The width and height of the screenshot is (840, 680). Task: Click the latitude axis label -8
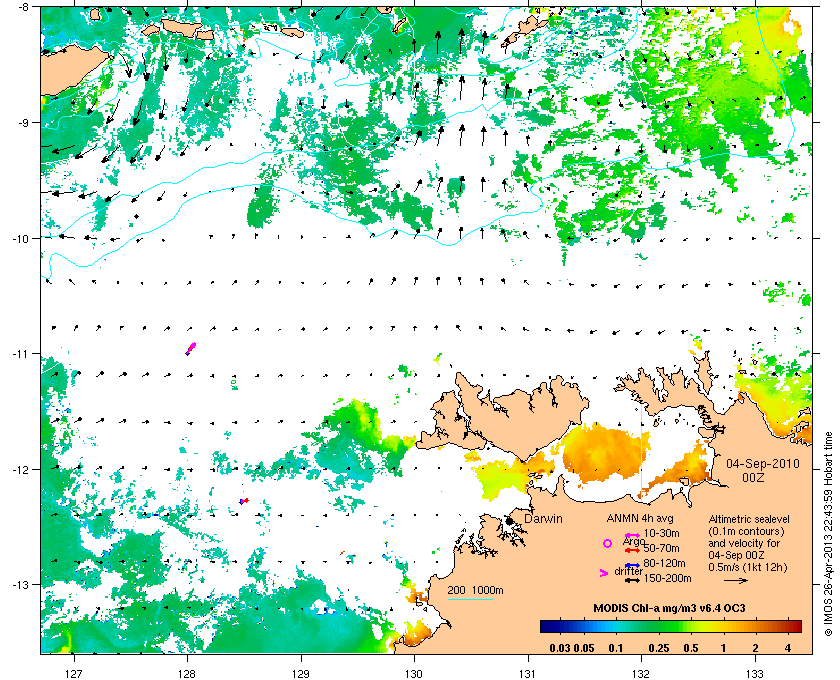click(24, 7)
